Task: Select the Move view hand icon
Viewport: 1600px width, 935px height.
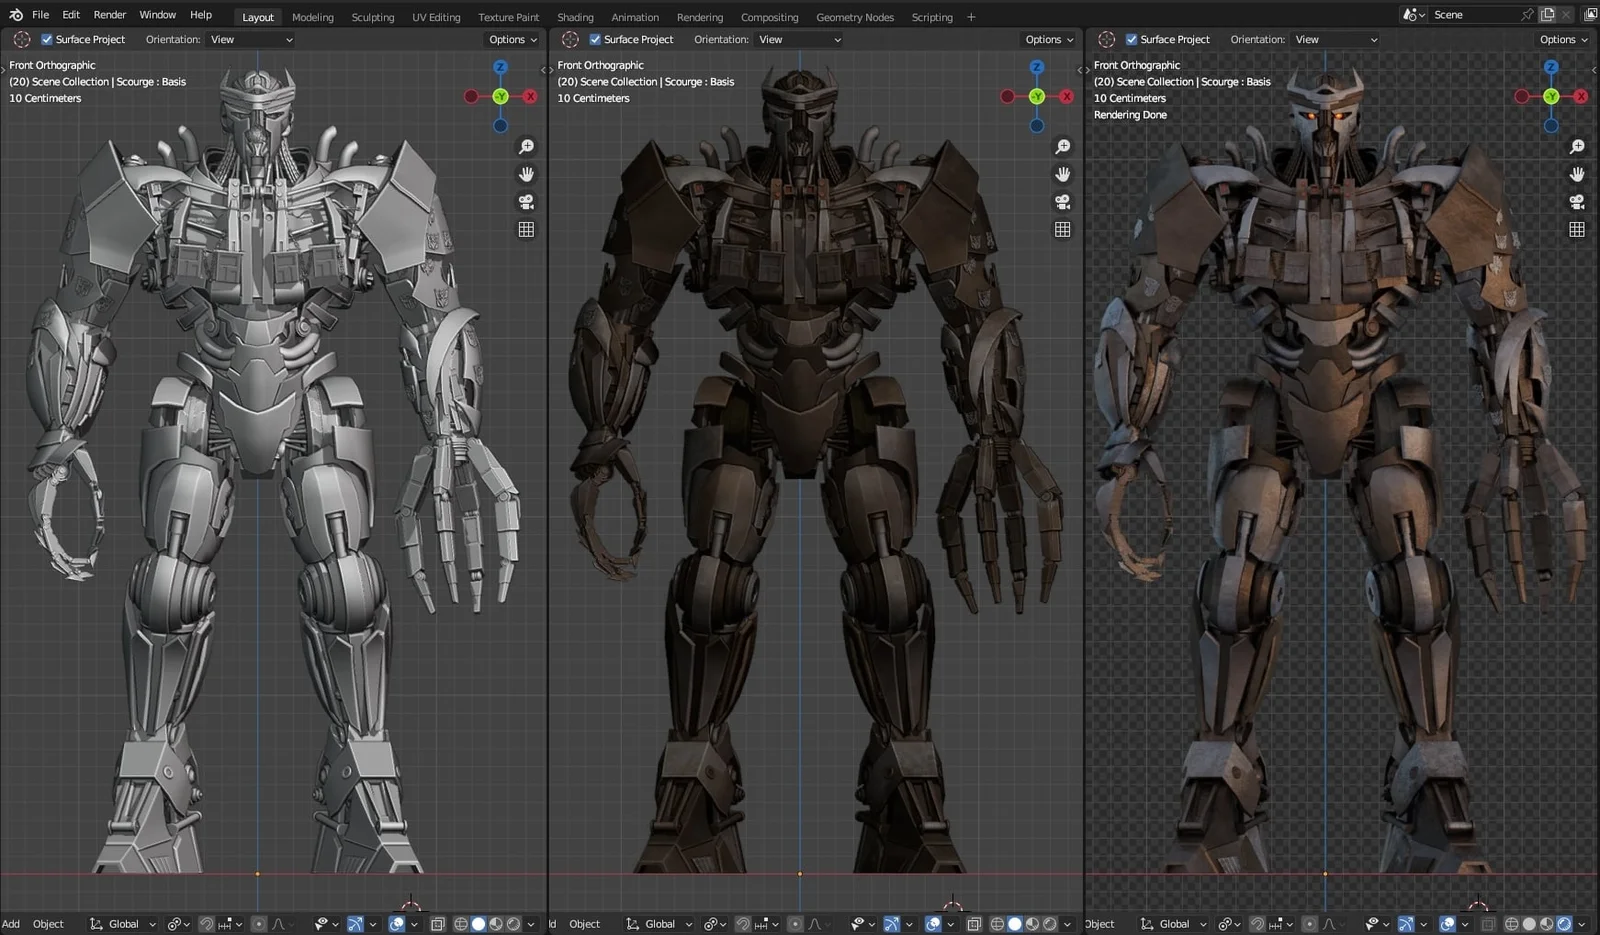Action: [527, 173]
